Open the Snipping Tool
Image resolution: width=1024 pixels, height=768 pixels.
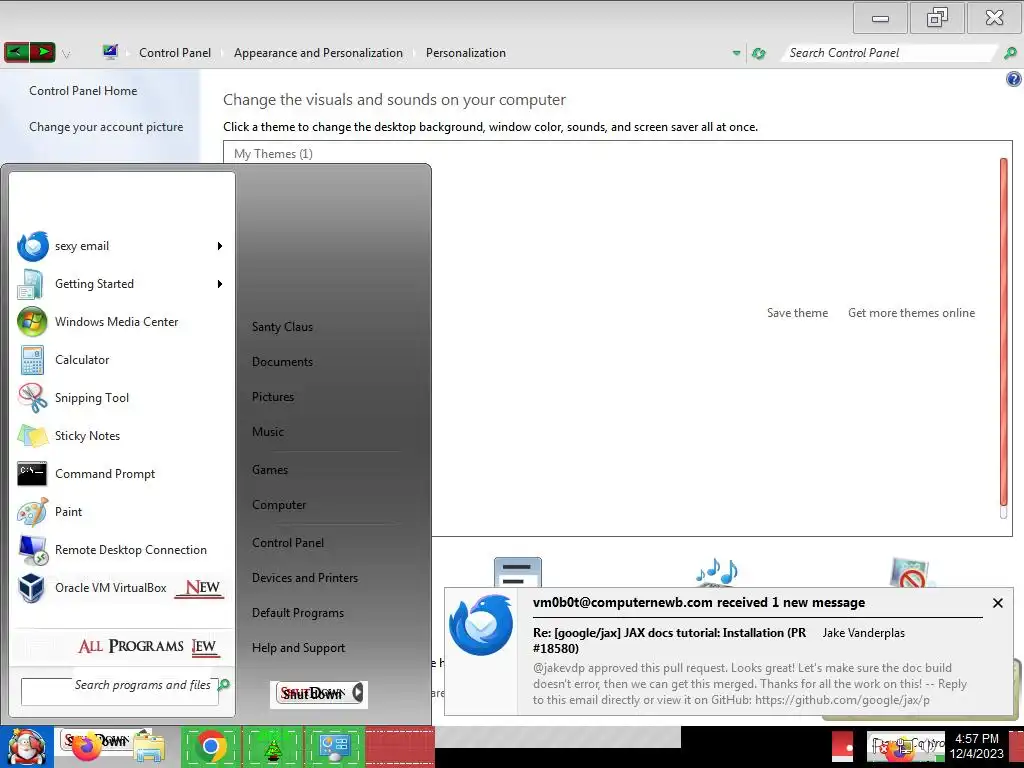click(121, 398)
